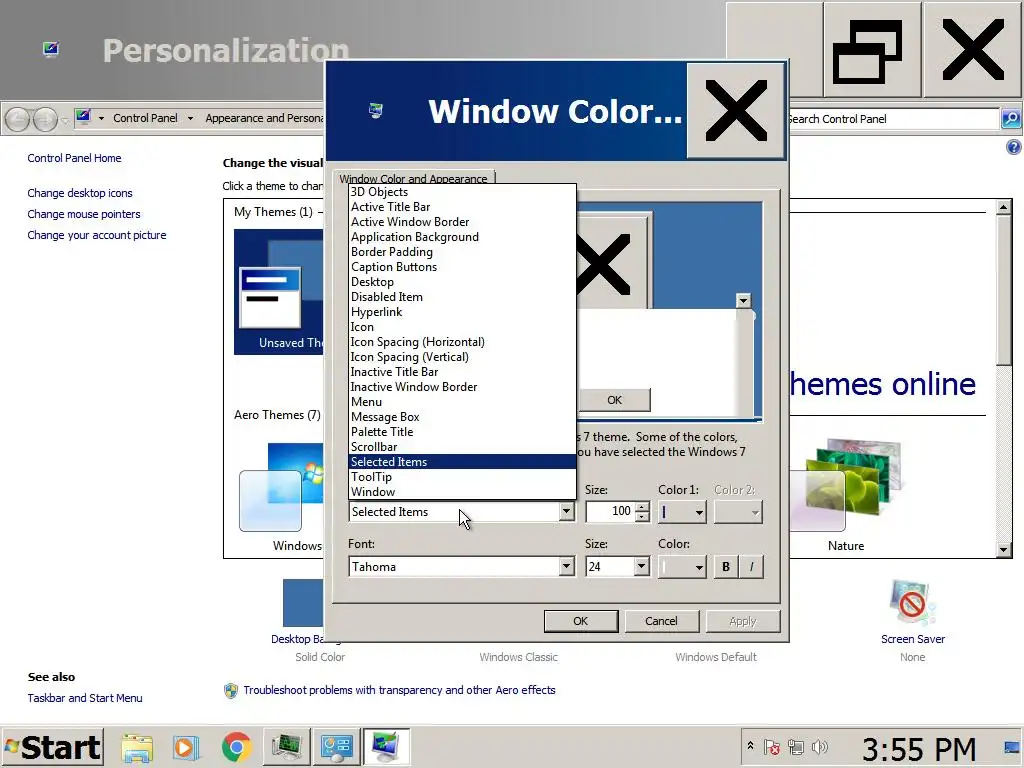Image resolution: width=1024 pixels, height=768 pixels.
Task: Select "Application Background" from the list
Action: click(462, 237)
